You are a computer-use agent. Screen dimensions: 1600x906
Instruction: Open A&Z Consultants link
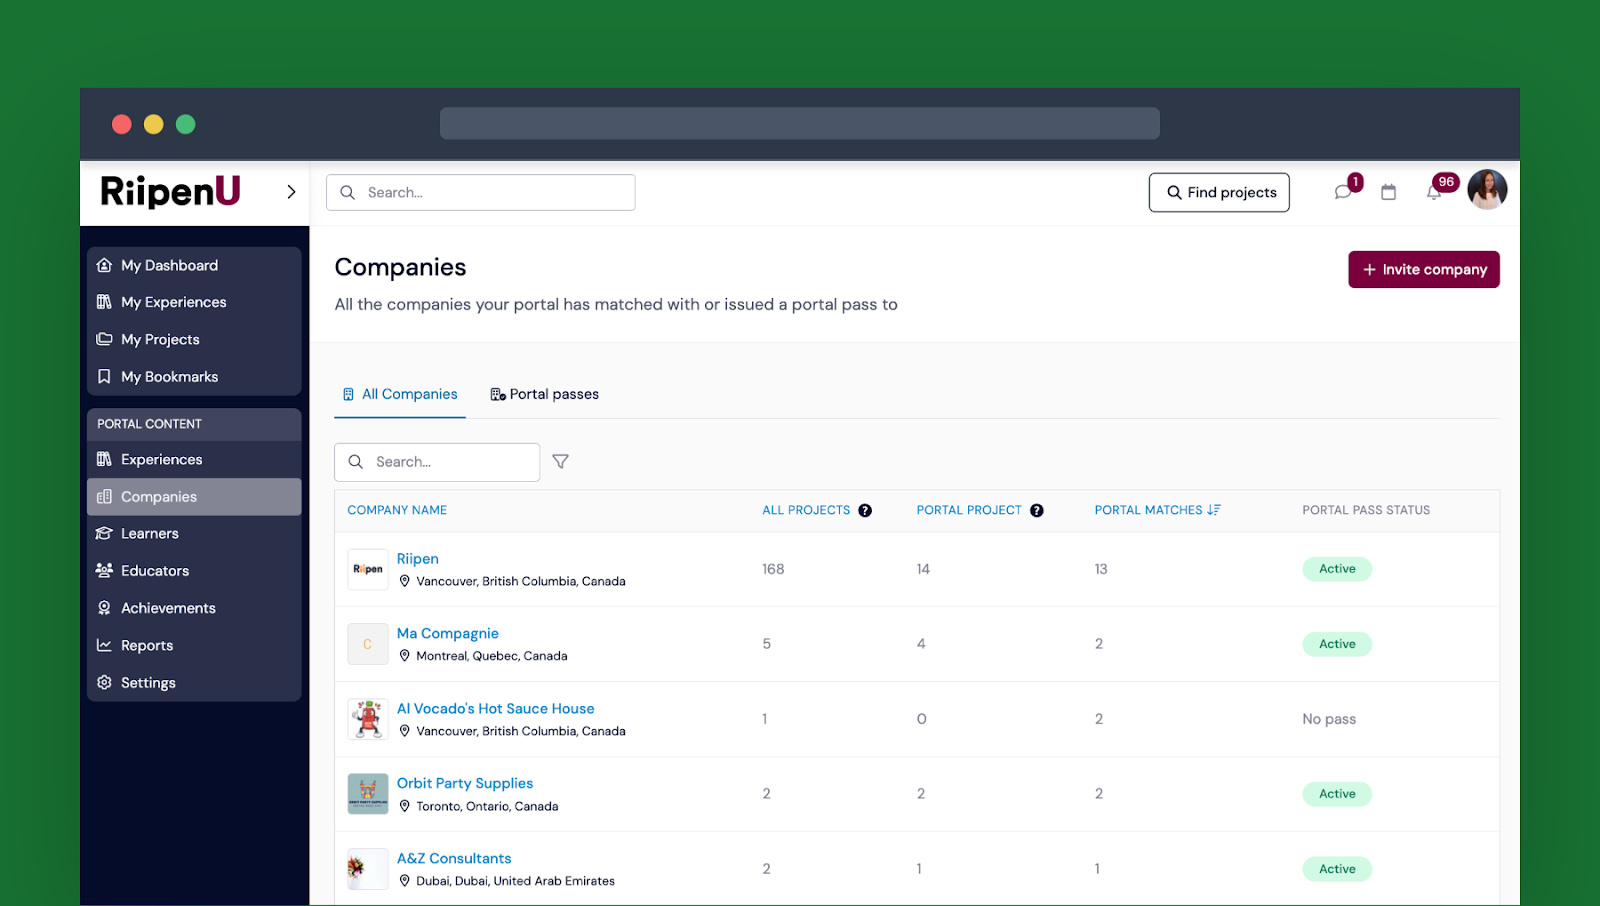454,859
